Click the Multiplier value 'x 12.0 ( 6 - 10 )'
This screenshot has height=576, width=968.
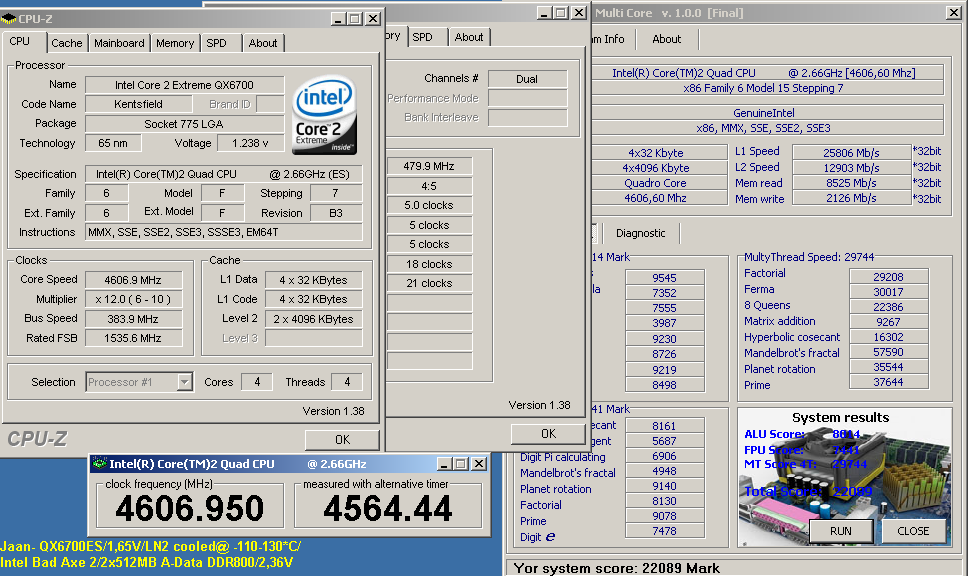pos(133,299)
